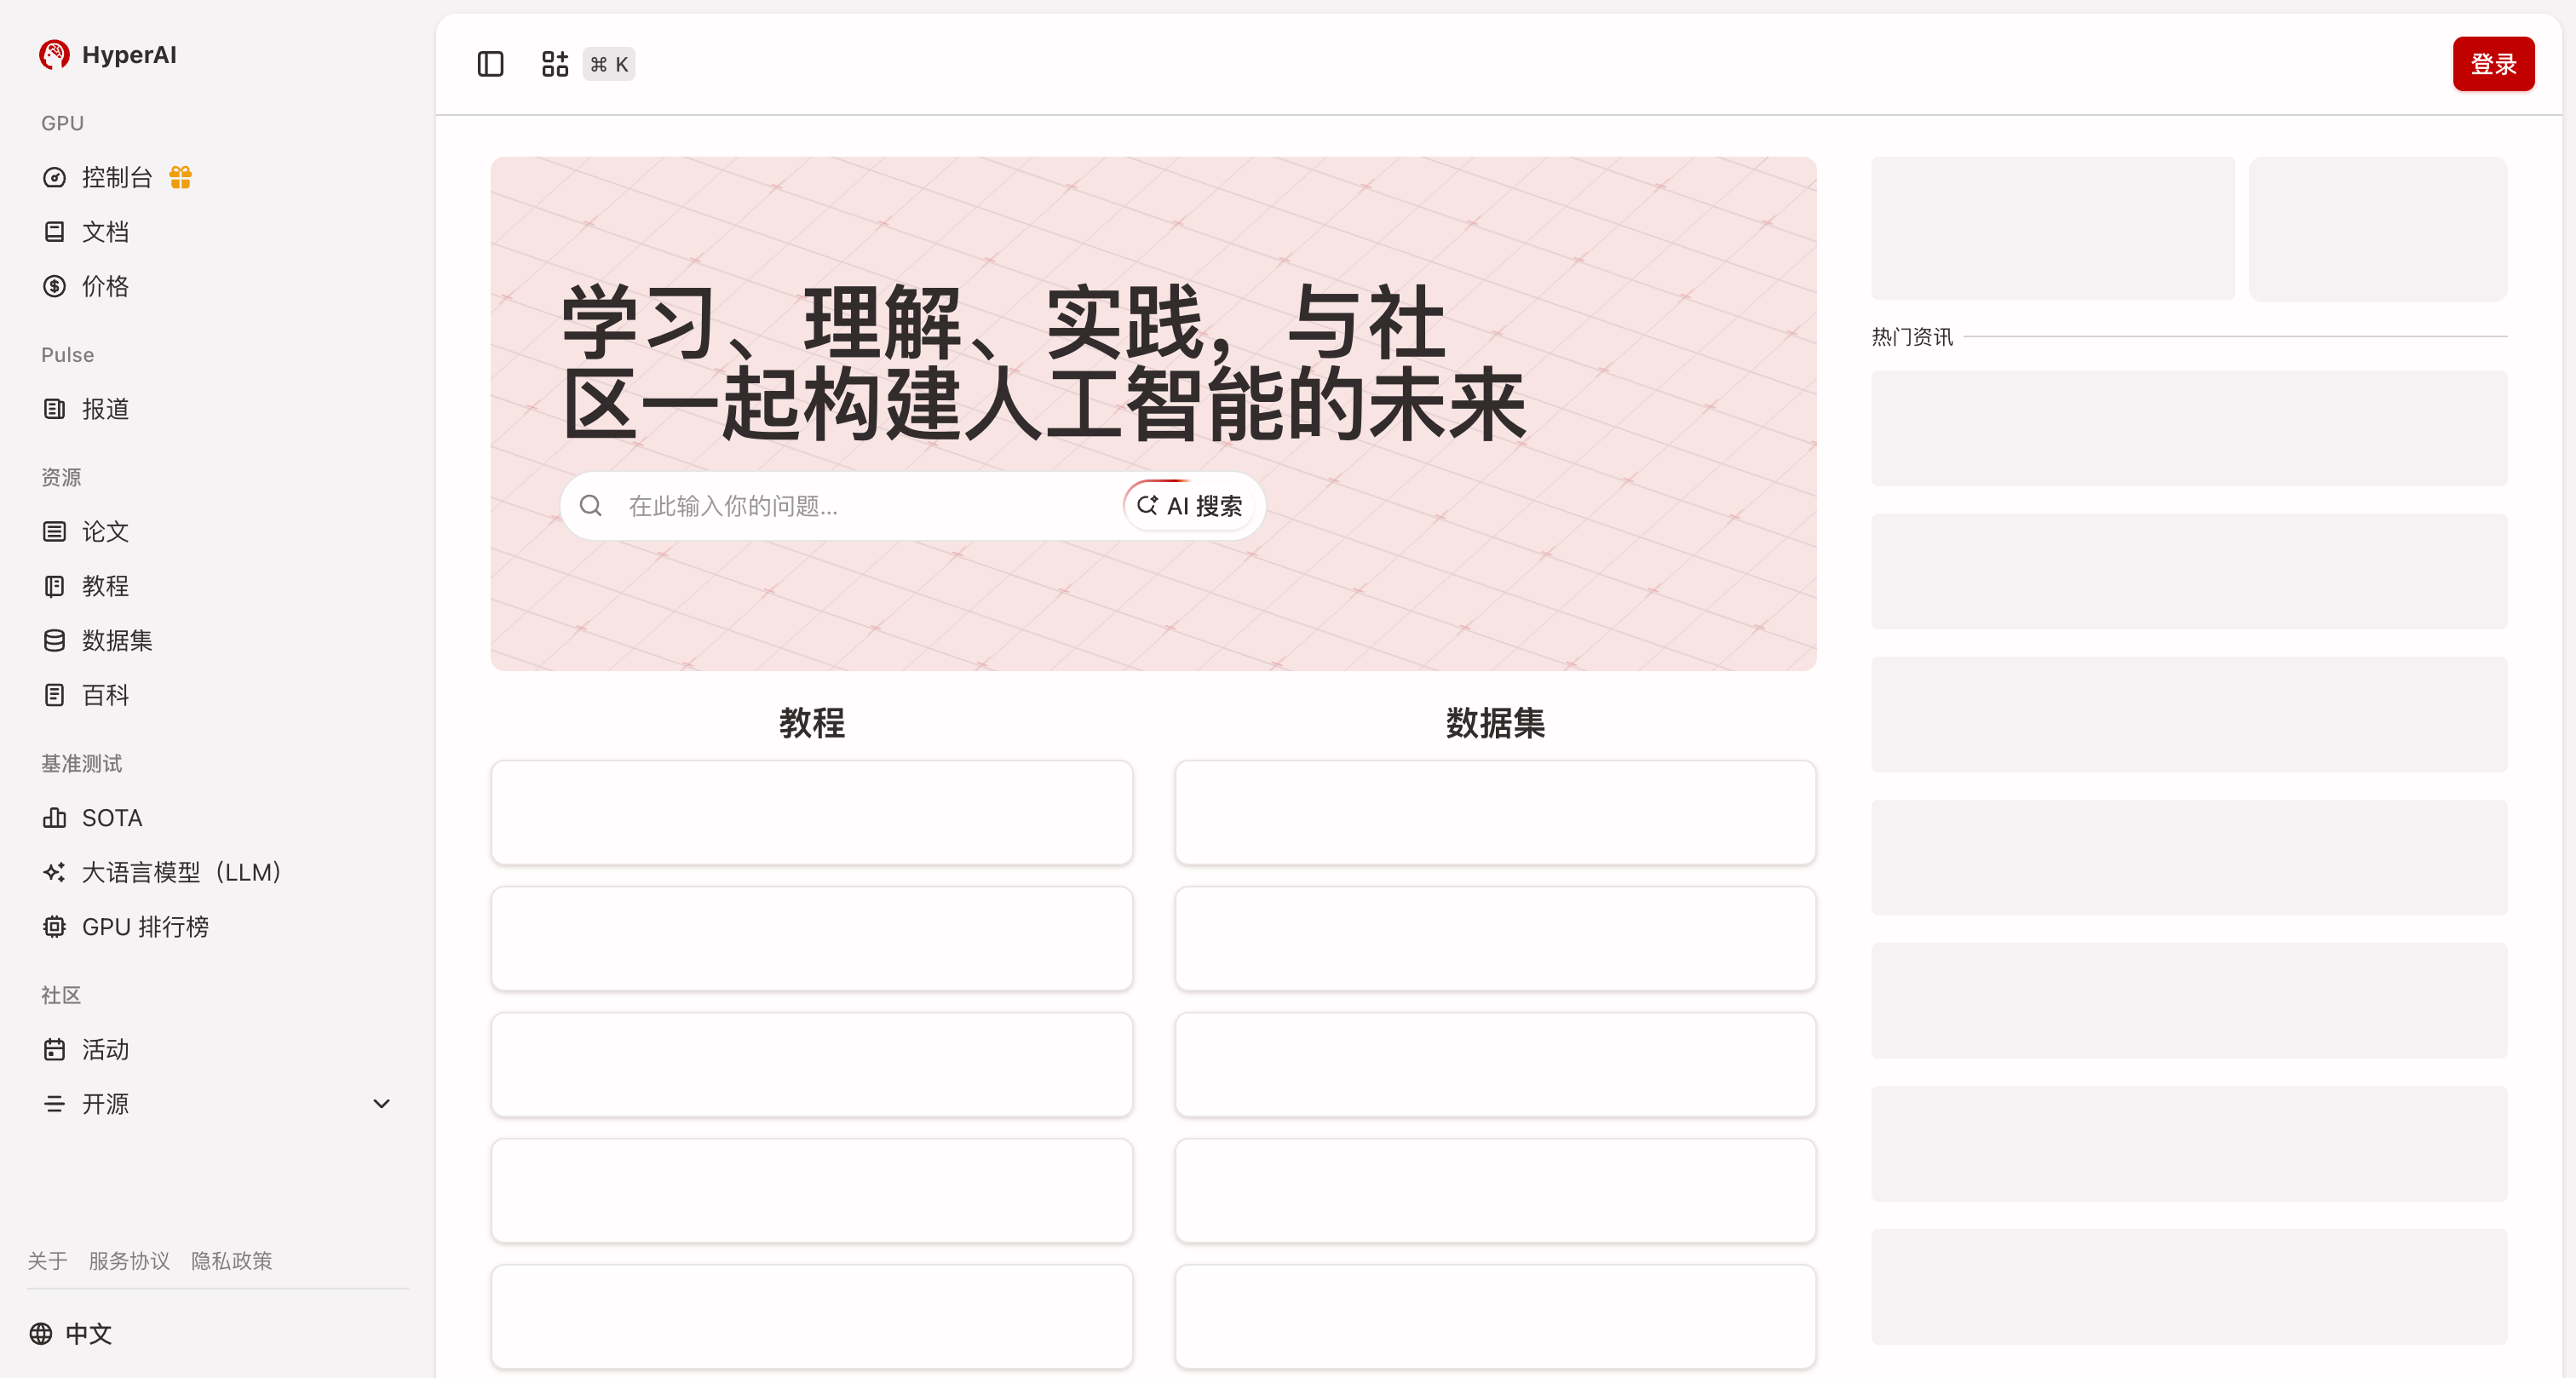Open the apps grid quick menu icon

(555, 64)
